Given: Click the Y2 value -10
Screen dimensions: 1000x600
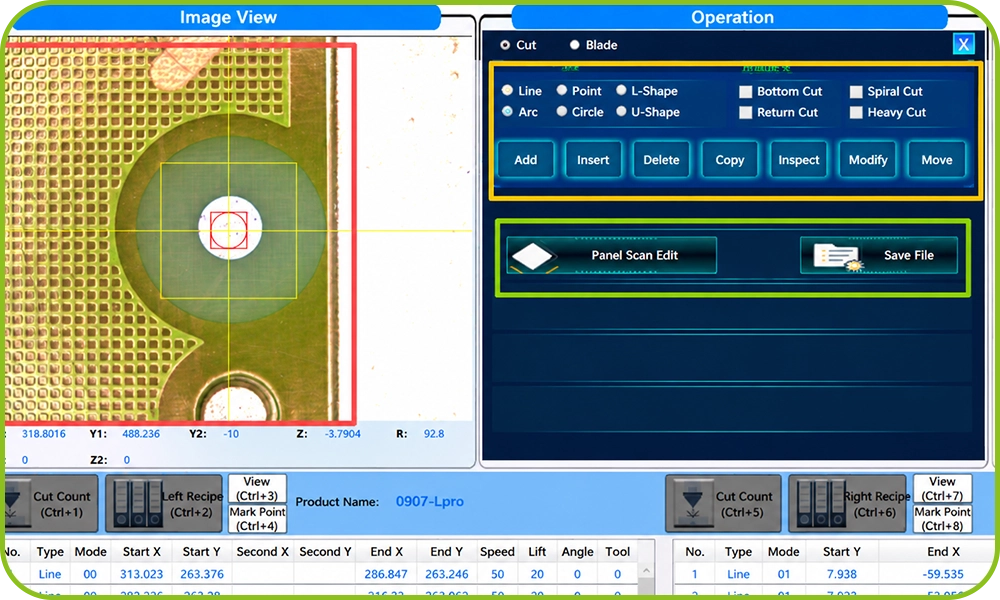Looking at the screenshot, I should click(x=231, y=434).
